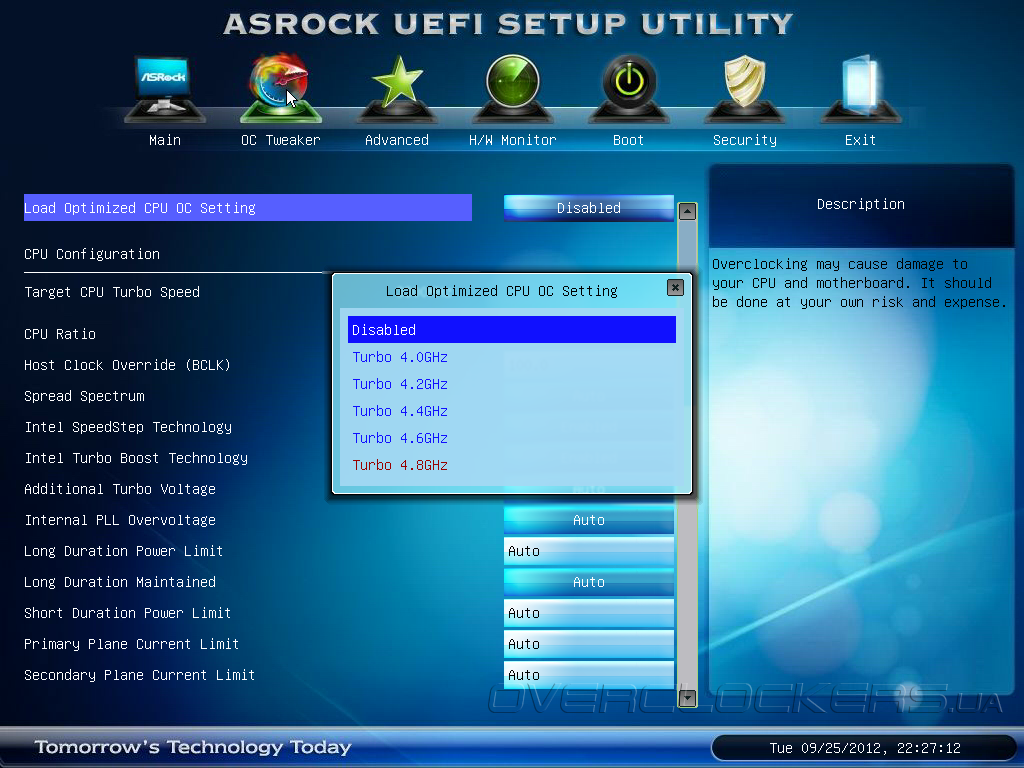Open Long Duration Maintained Auto dropdown
The height and width of the screenshot is (768, 1024).
click(x=588, y=582)
